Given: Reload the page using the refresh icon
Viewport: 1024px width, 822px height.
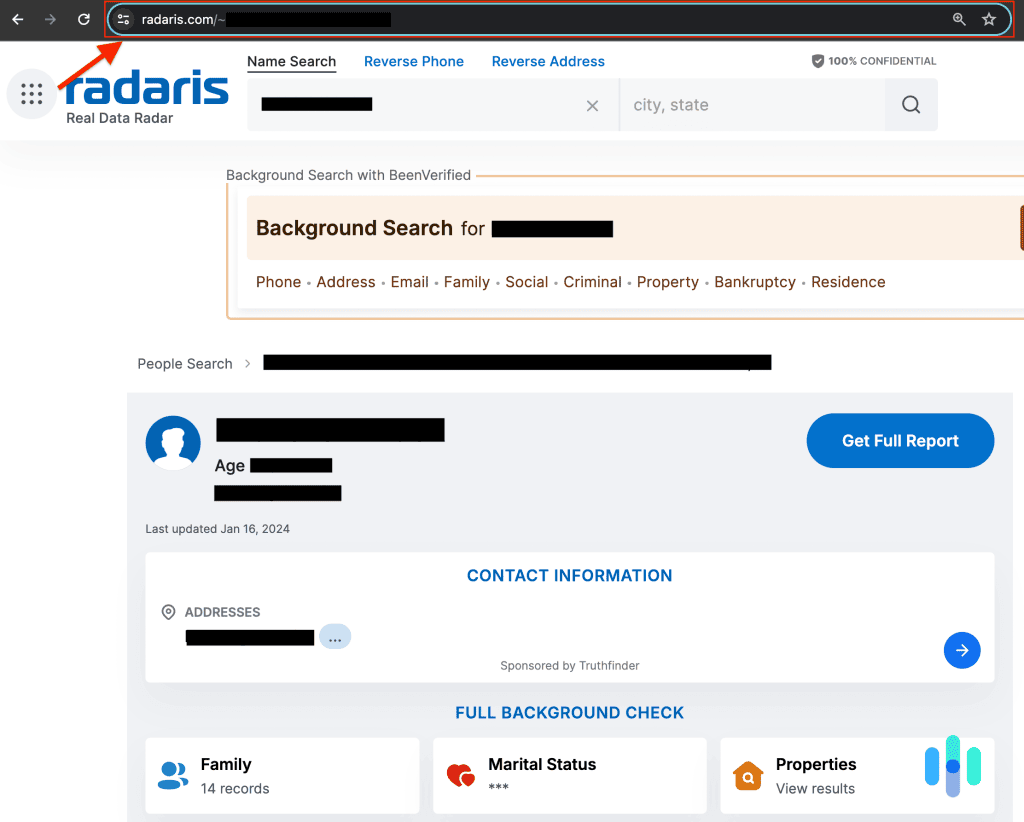Looking at the screenshot, I should tap(83, 18).
